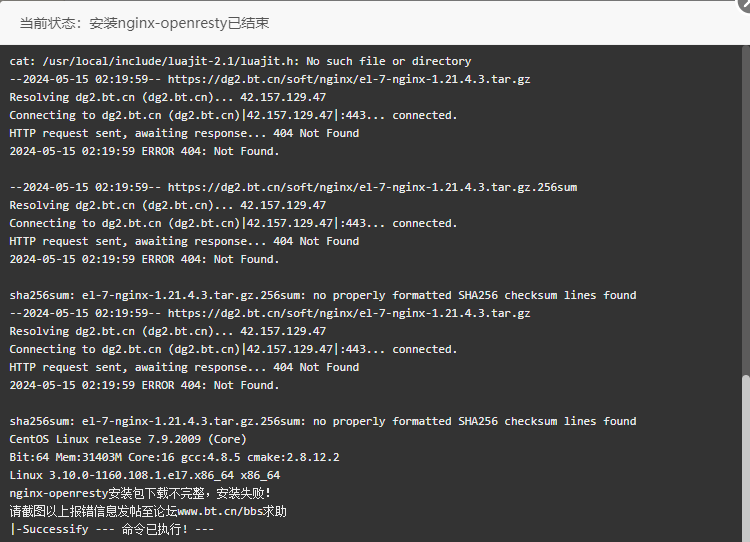Viewport: 750px width, 542px height.
Task: Click the gcc:4.8.5 version text
Action: pos(210,457)
